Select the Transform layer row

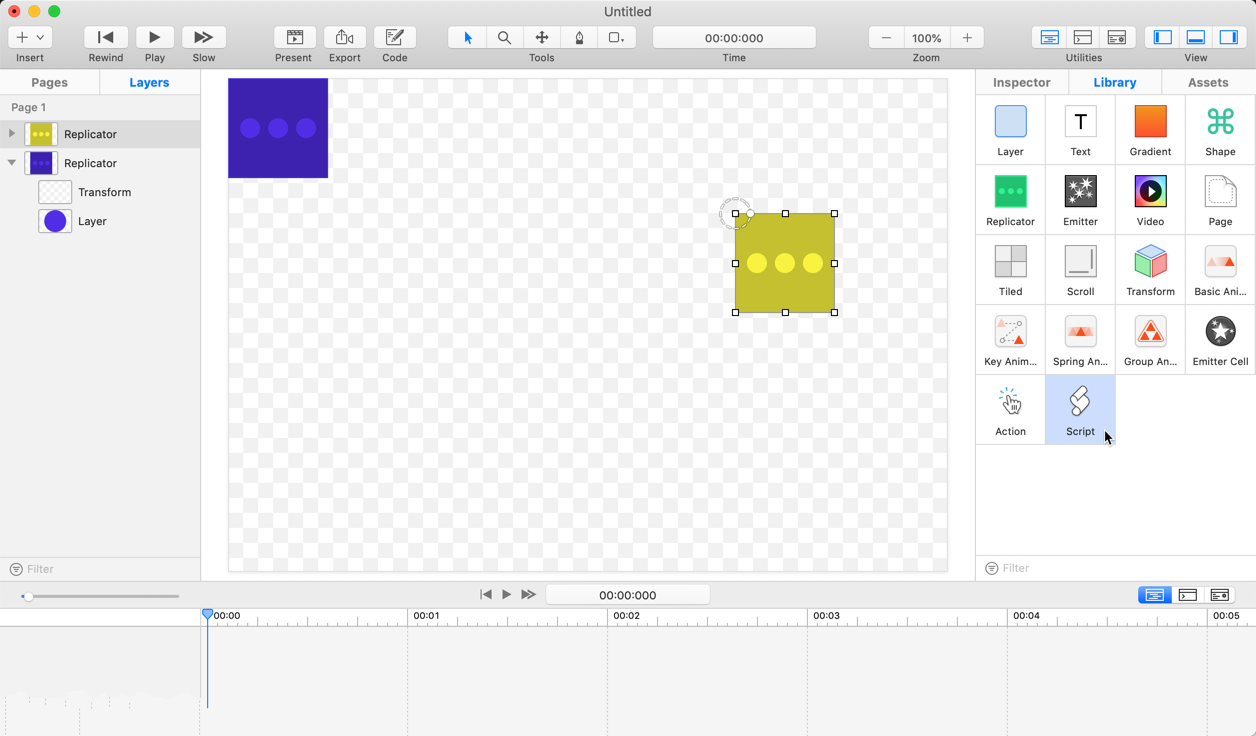click(x=100, y=192)
